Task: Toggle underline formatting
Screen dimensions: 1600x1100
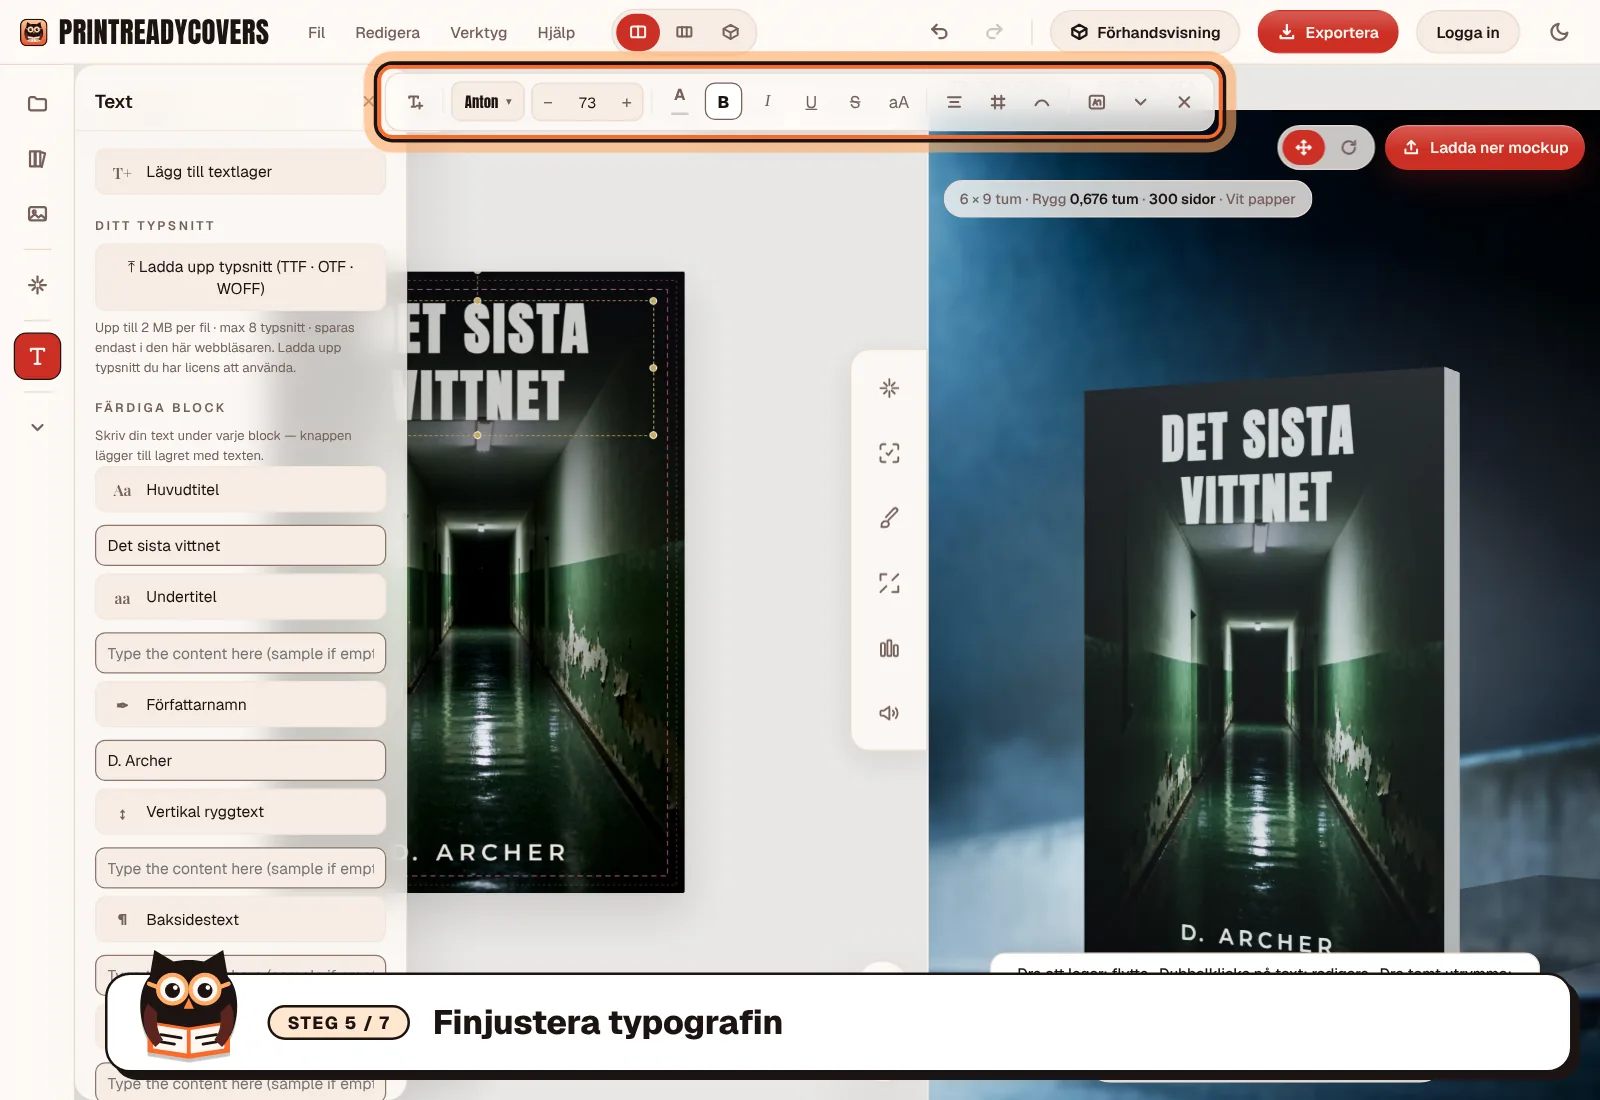Action: click(x=811, y=102)
